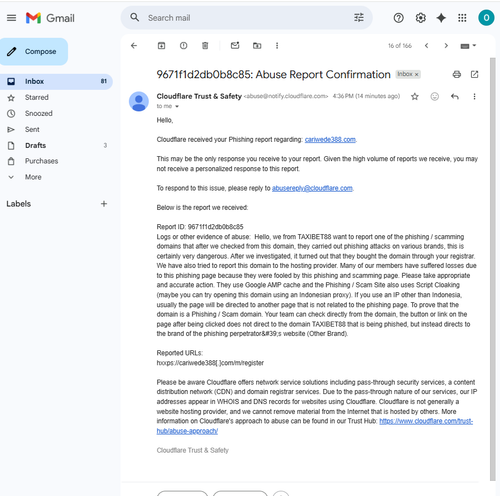The width and height of the screenshot is (500, 496).
Task: Click the '16 of 166' counter
Action: tap(400, 46)
